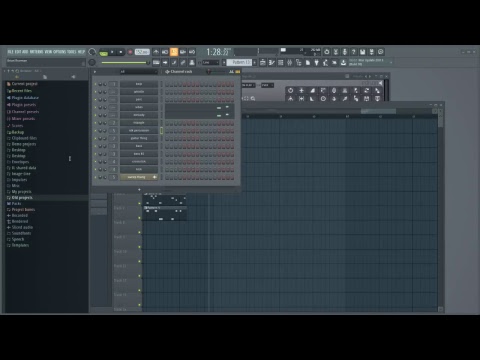The height and width of the screenshot is (360, 480).
Task: Open the snap Line dropdown
Action: 211,62
